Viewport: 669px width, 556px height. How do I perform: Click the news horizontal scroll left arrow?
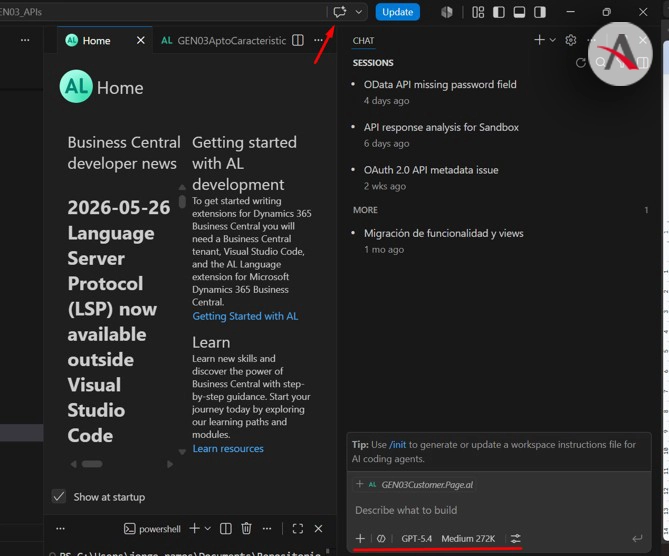73,464
